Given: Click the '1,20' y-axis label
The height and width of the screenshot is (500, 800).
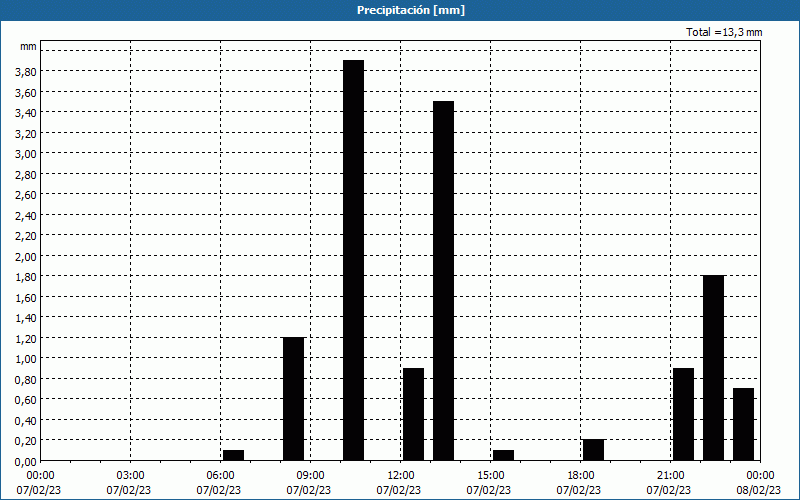Looking at the screenshot, I should click(26, 338).
